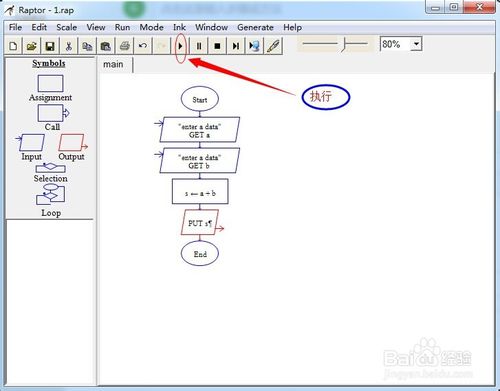This screenshot has width=500, height=391.
Task: Toggle the ink pen tool
Action: (x=273, y=46)
